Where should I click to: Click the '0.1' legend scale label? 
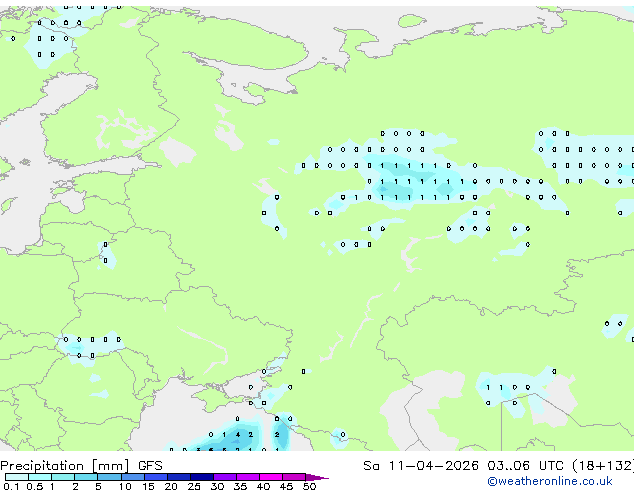[11, 486]
